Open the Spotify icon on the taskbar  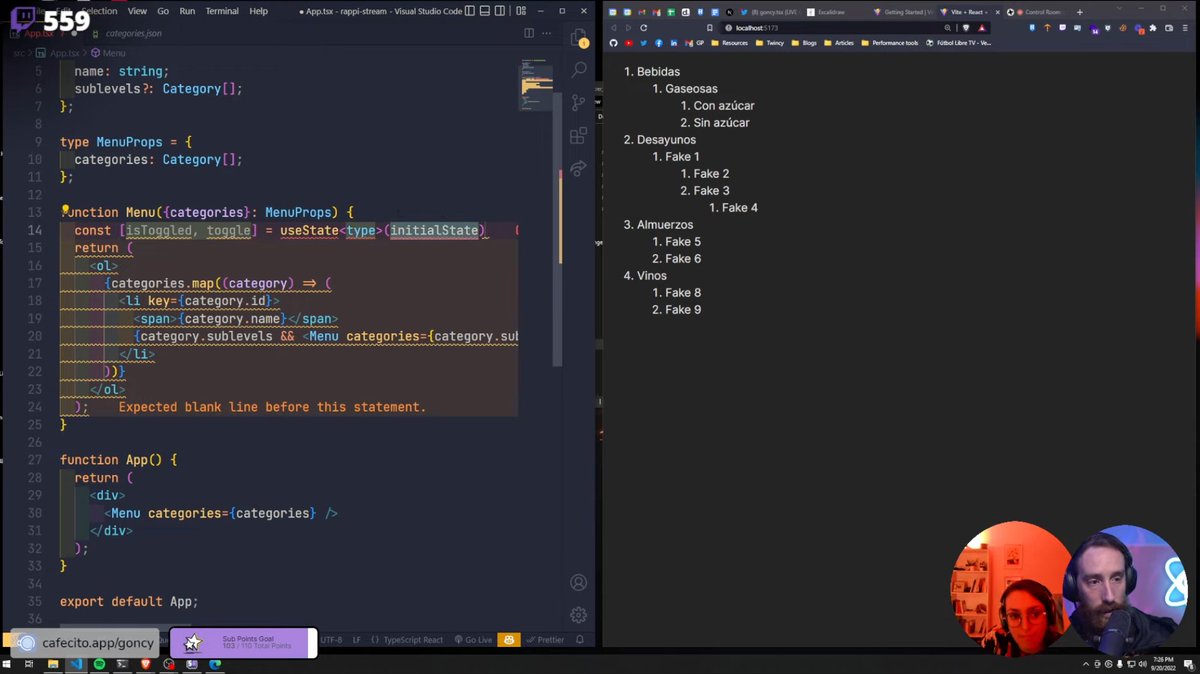99,664
